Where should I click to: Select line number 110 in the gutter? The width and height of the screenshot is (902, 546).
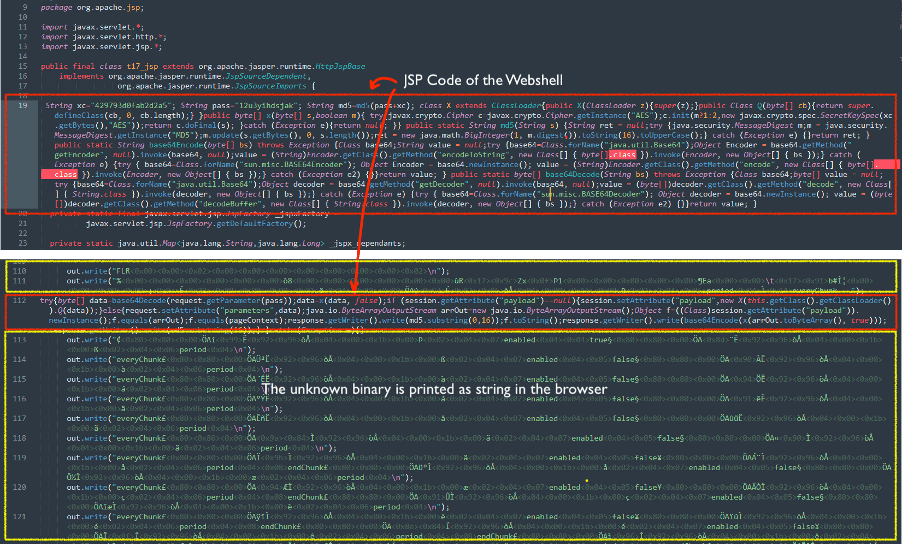(19, 270)
